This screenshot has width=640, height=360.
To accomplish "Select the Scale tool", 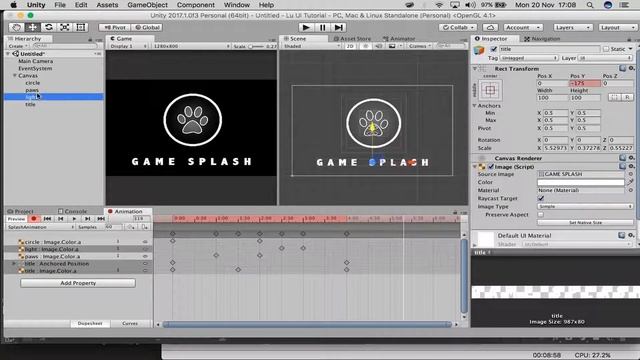I will (x=64, y=27).
